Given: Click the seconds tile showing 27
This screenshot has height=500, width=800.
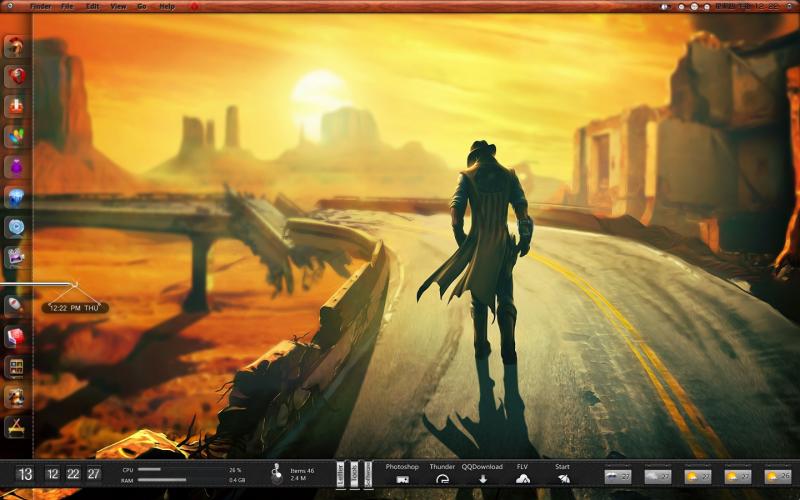Looking at the screenshot, I should 93,474.
